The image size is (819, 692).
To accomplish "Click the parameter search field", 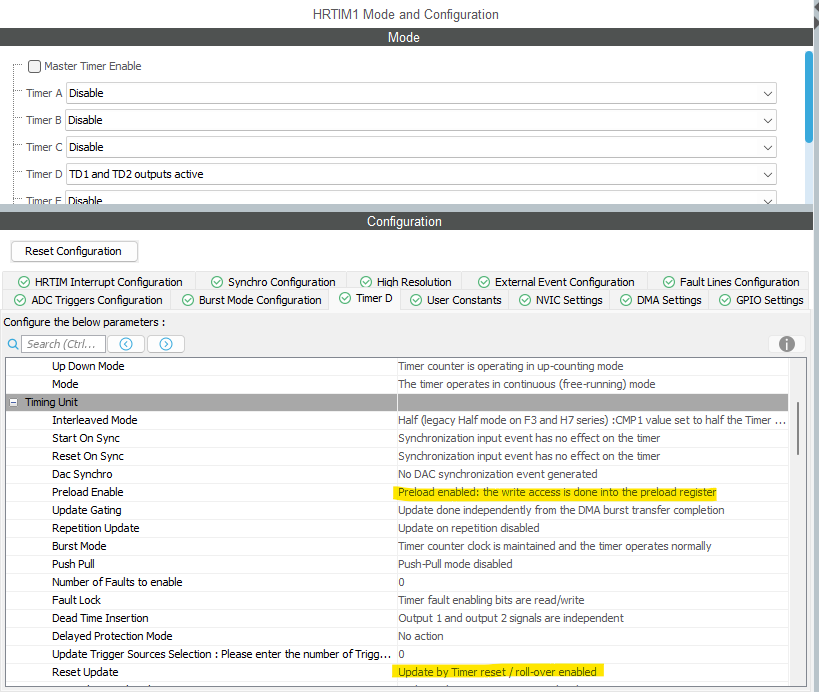I will (x=63, y=344).
